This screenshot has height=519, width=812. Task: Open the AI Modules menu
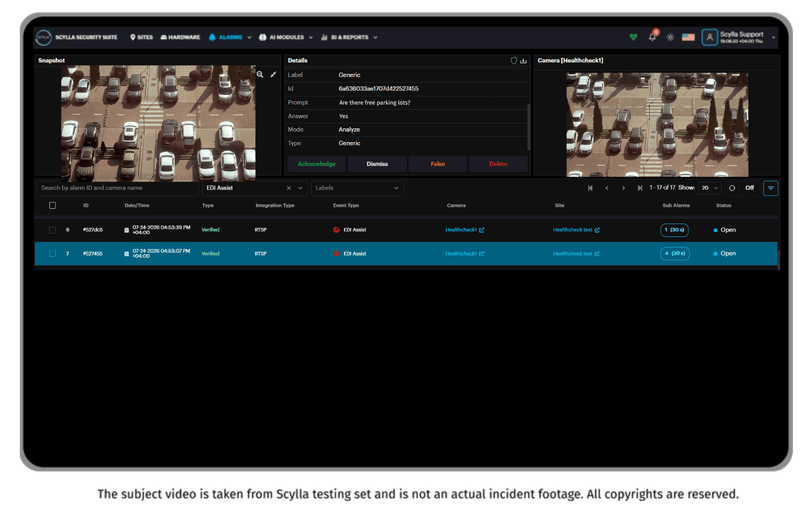282,37
